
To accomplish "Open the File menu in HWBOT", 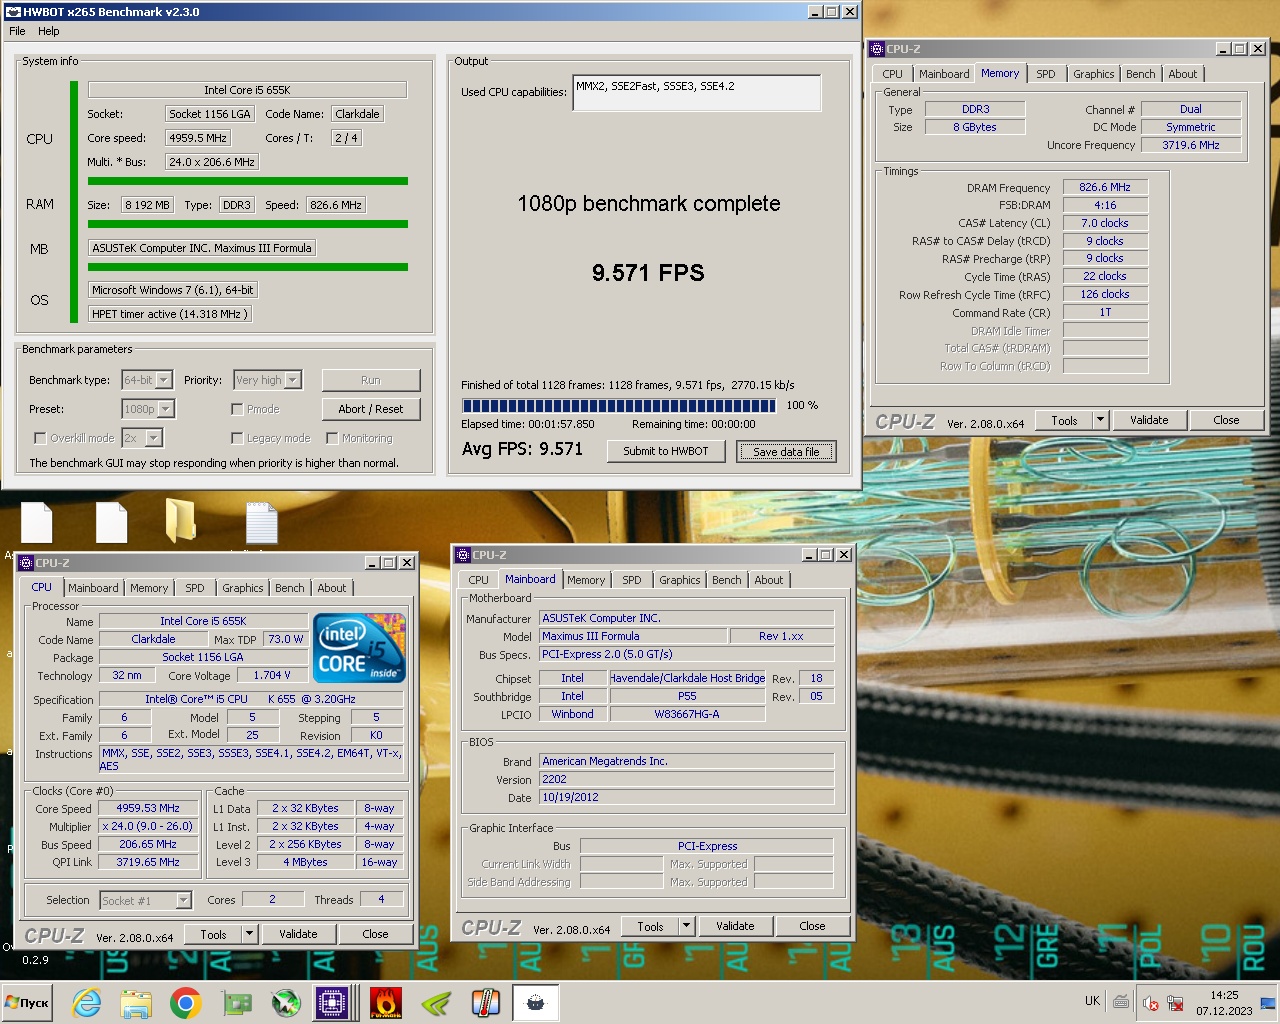I will [17, 31].
